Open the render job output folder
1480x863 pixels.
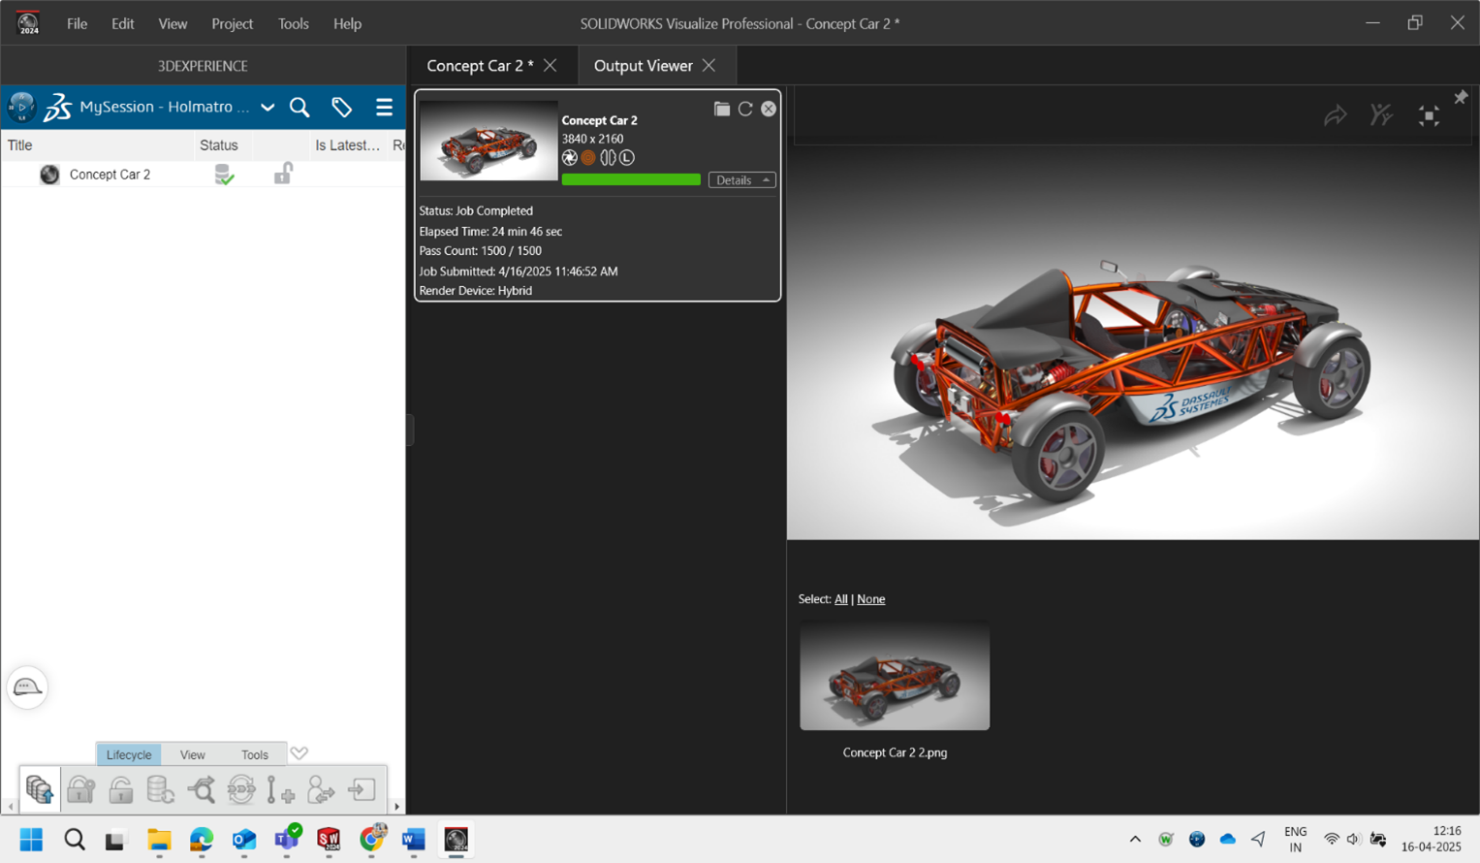point(721,109)
